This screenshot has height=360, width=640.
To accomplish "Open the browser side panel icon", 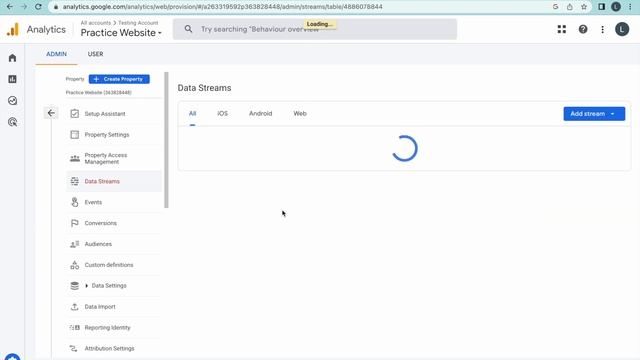I will pos(601,7).
